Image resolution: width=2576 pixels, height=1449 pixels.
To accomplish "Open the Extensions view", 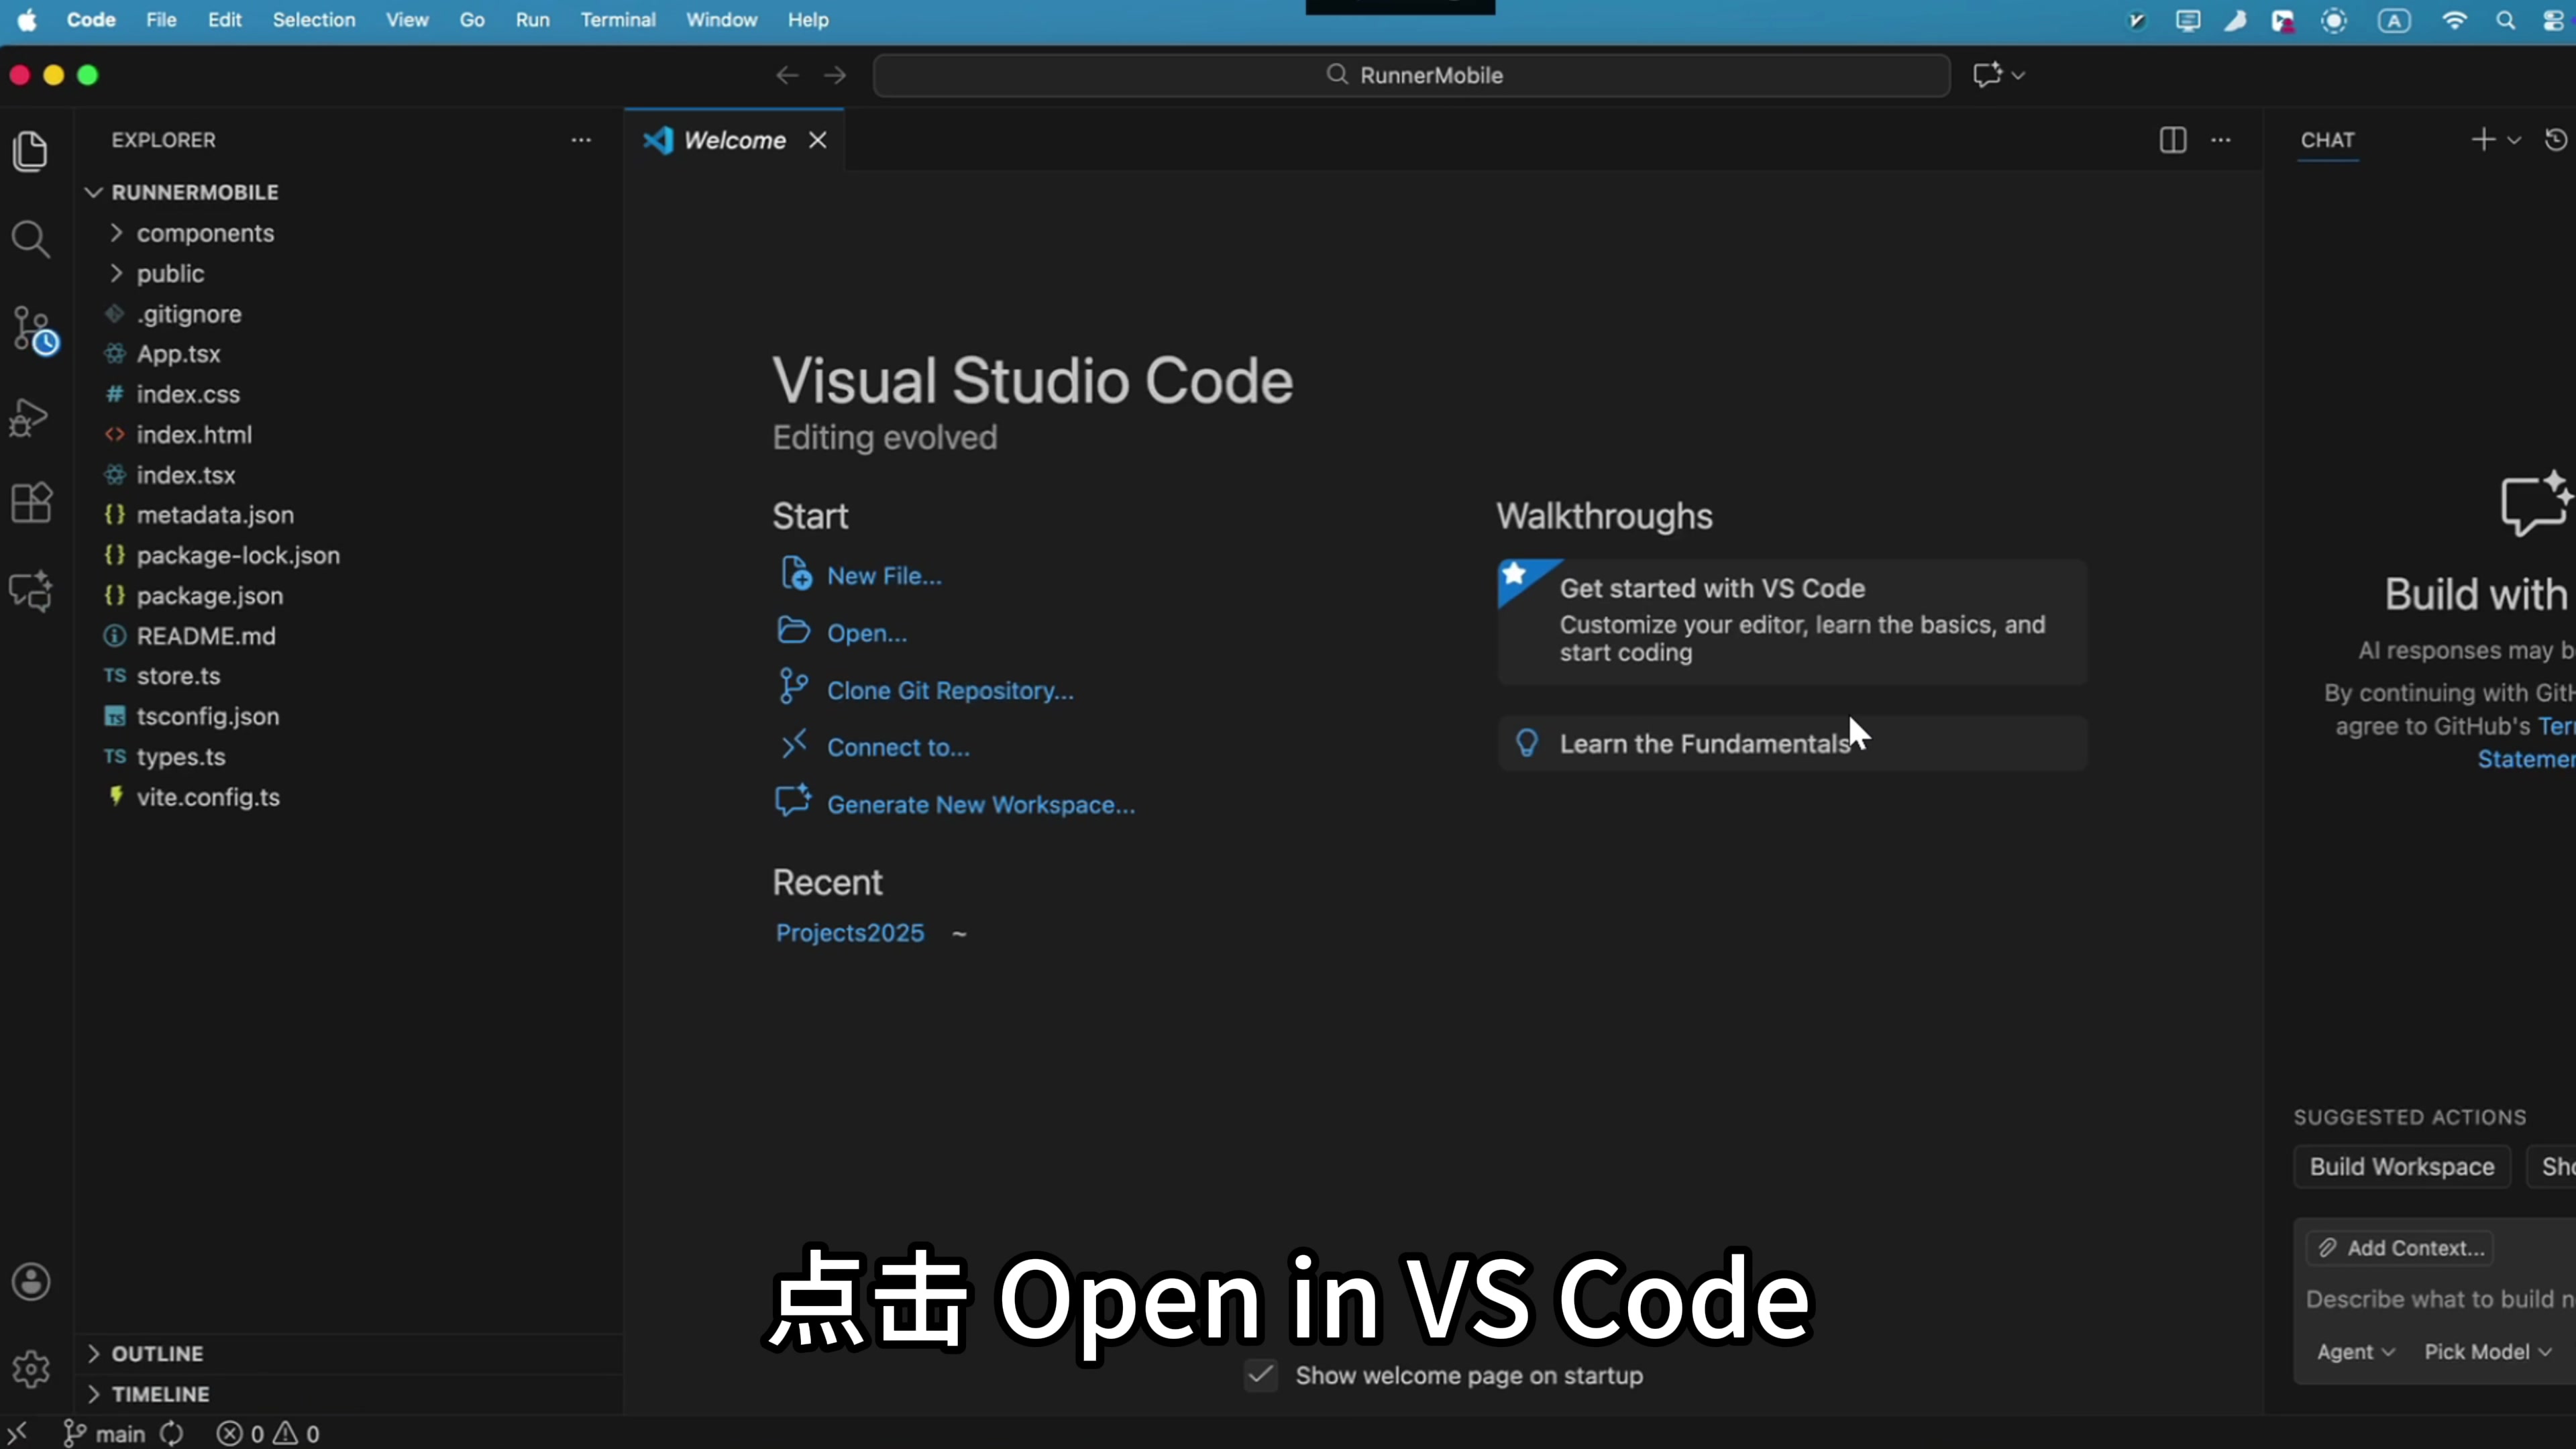I will coord(30,503).
